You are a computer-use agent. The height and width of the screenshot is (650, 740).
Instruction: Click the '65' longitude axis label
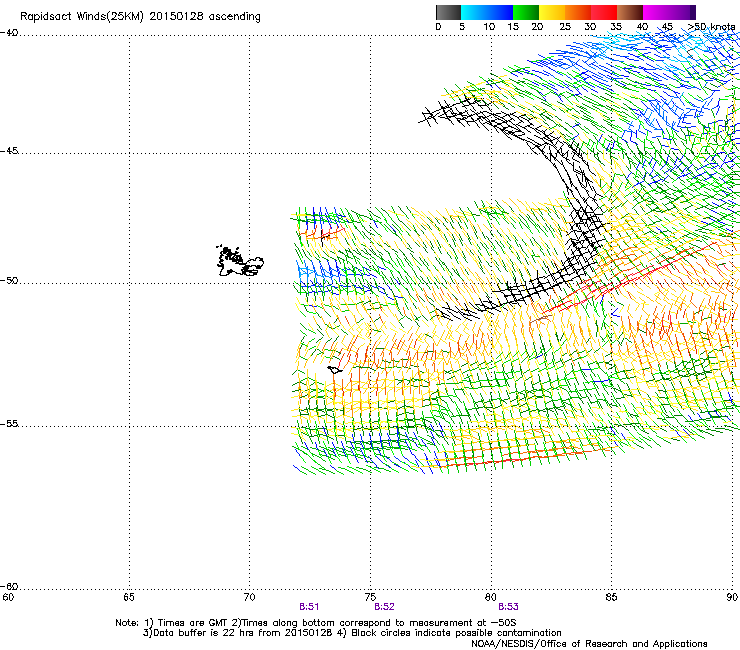coord(128,597)
